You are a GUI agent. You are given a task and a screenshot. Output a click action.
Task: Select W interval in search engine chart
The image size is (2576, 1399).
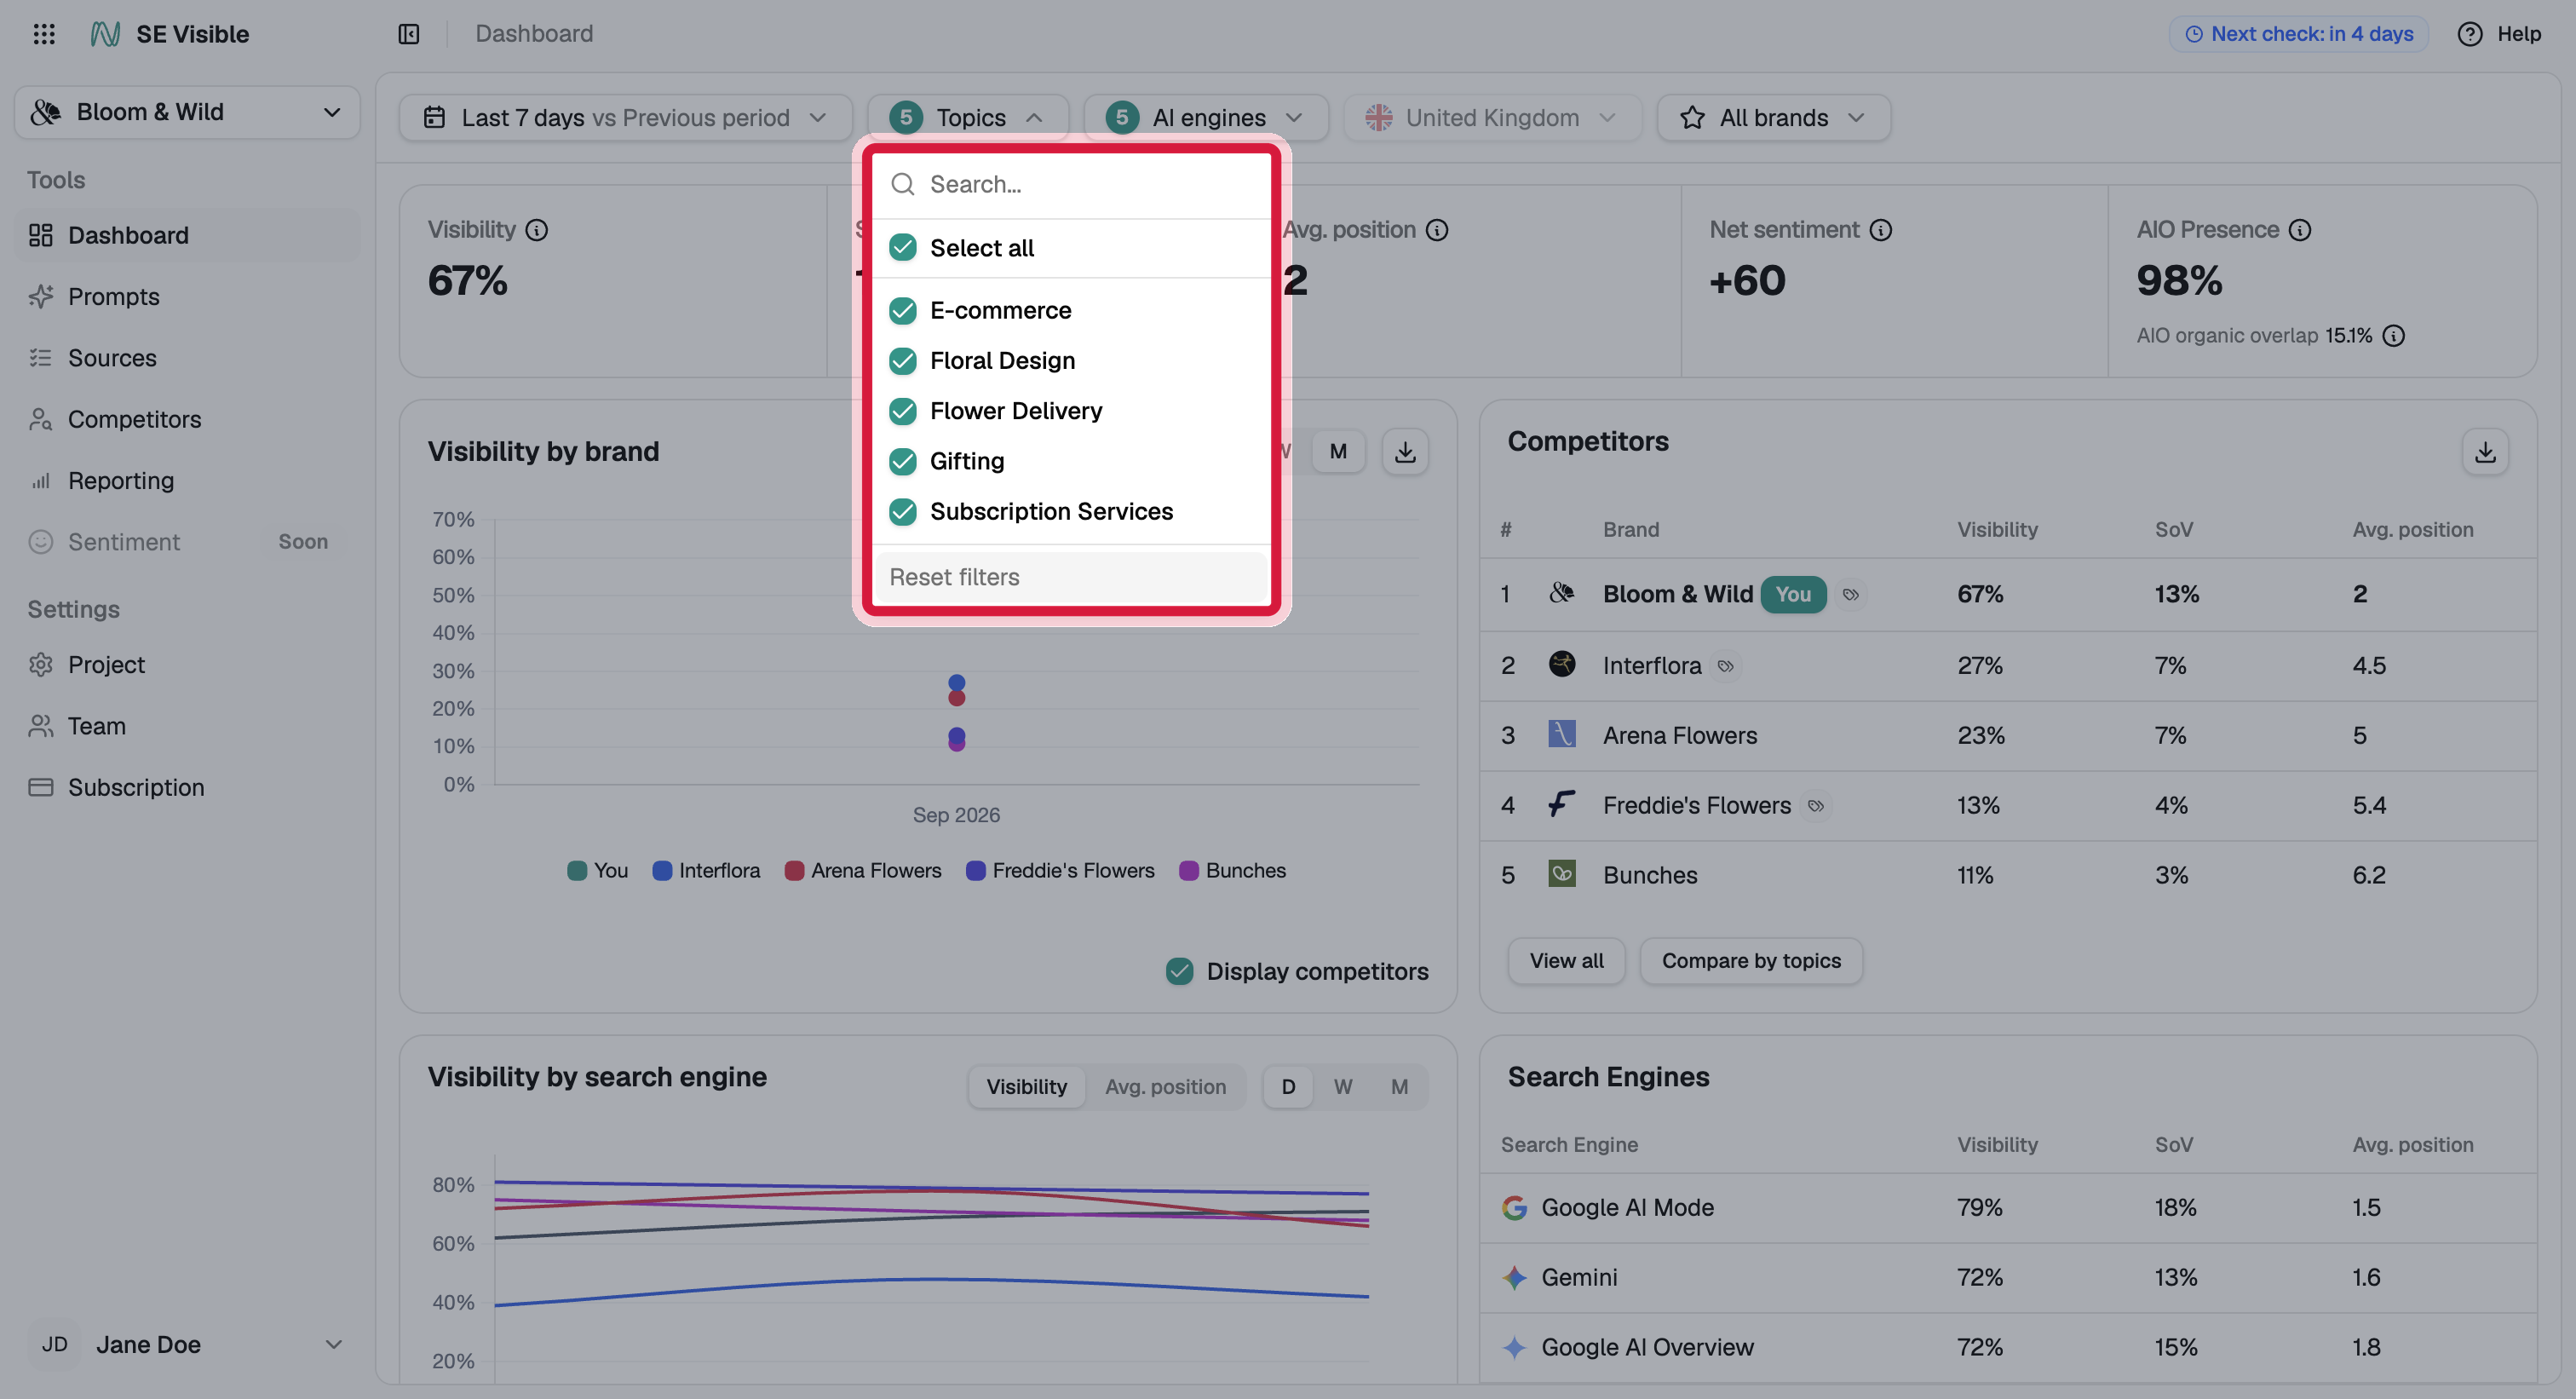(1342, 1087)
